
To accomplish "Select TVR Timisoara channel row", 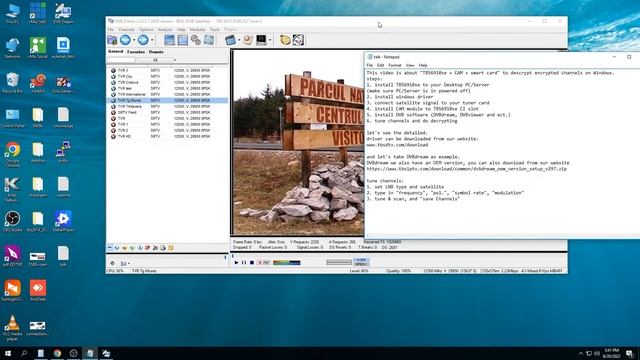I will [x=167, y=106].
